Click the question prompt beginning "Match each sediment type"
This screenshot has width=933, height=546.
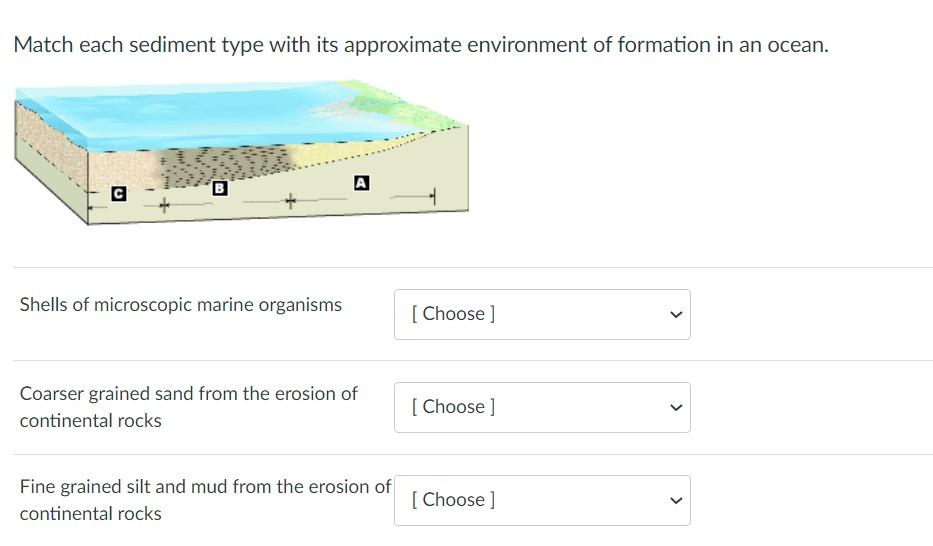(x=421, y=45)
